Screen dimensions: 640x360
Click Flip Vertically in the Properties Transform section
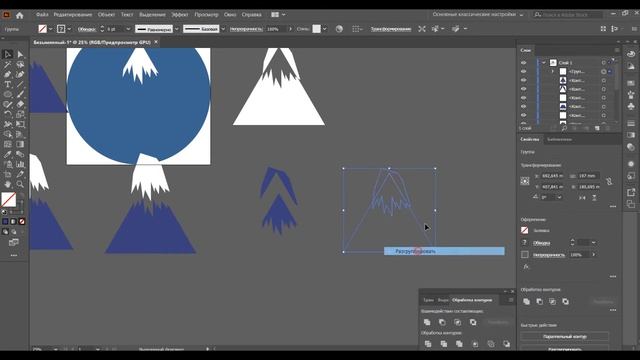point(594,198)
